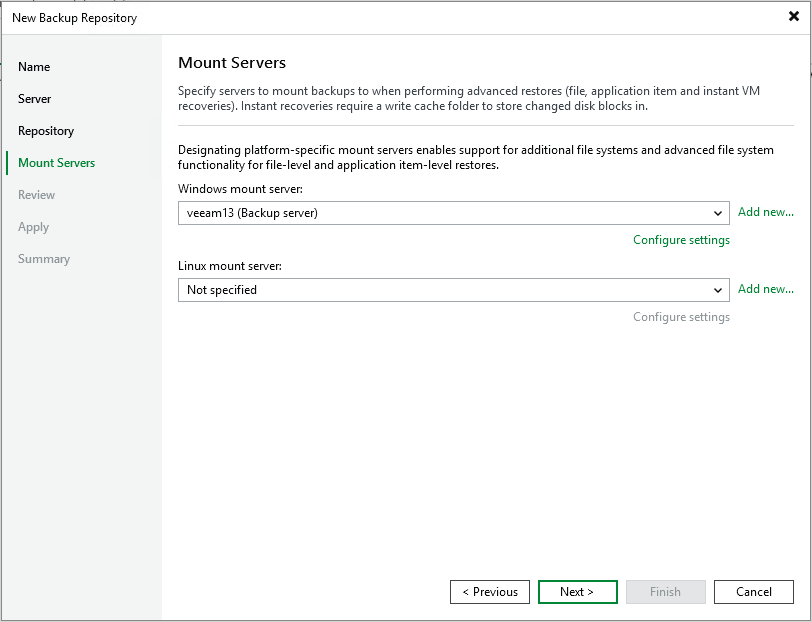This screenshot has width=812, height=622.
Task: Click Add new next to Linux mount server
Action: click(765, 289)
